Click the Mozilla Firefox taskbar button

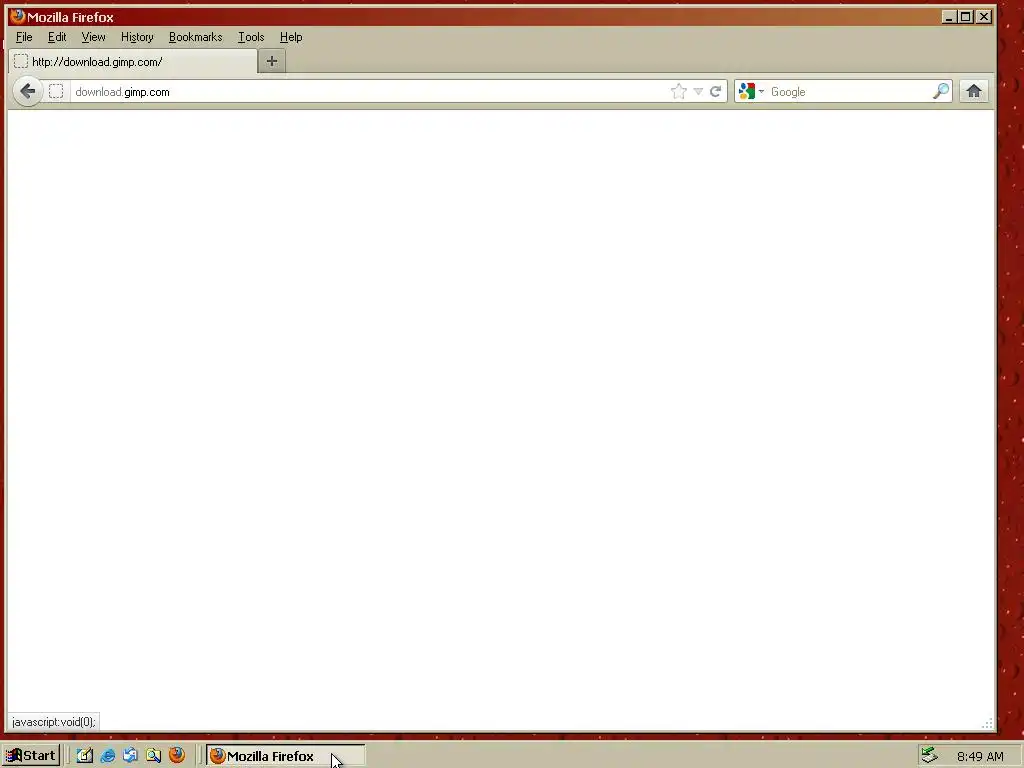(285, 756)
